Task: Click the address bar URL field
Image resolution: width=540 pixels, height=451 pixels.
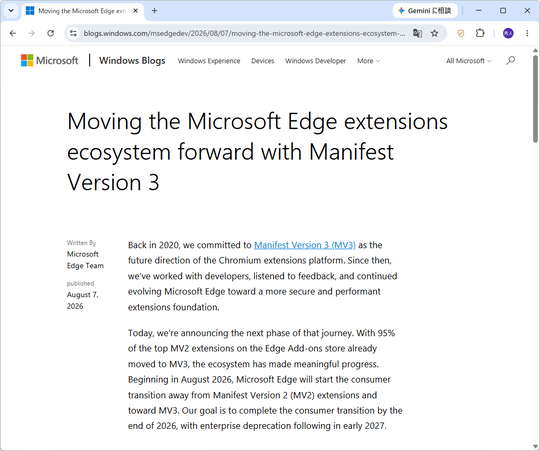Action: tap(244, 33)
